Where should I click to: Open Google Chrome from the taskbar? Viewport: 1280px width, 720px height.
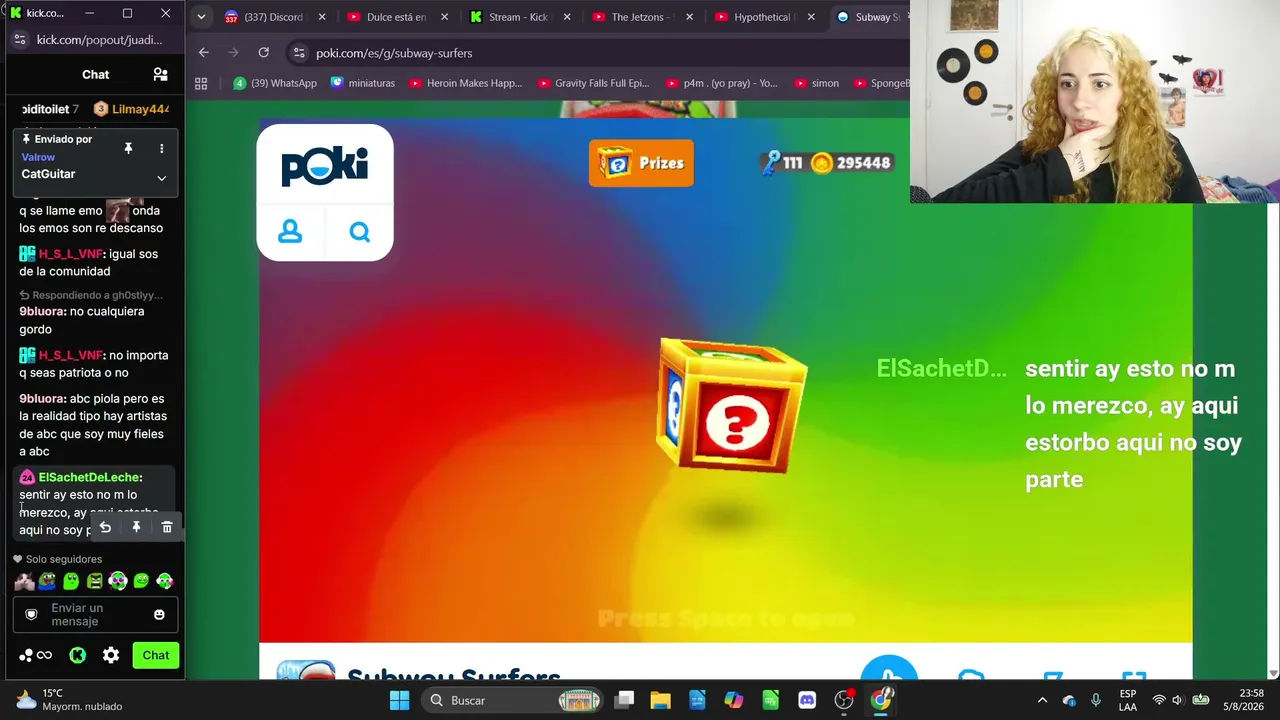coord(881,700)
